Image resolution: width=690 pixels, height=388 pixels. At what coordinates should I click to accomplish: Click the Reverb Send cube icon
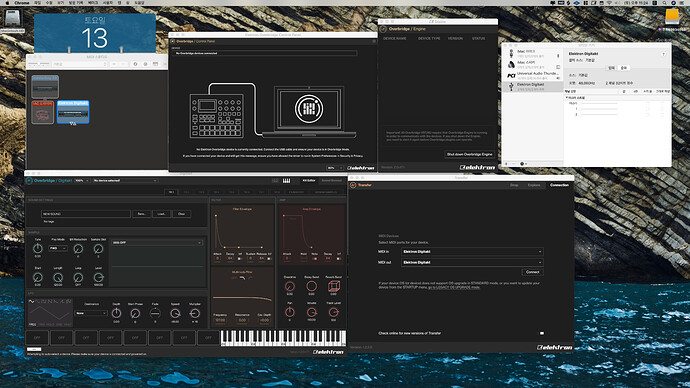[334, 287]
